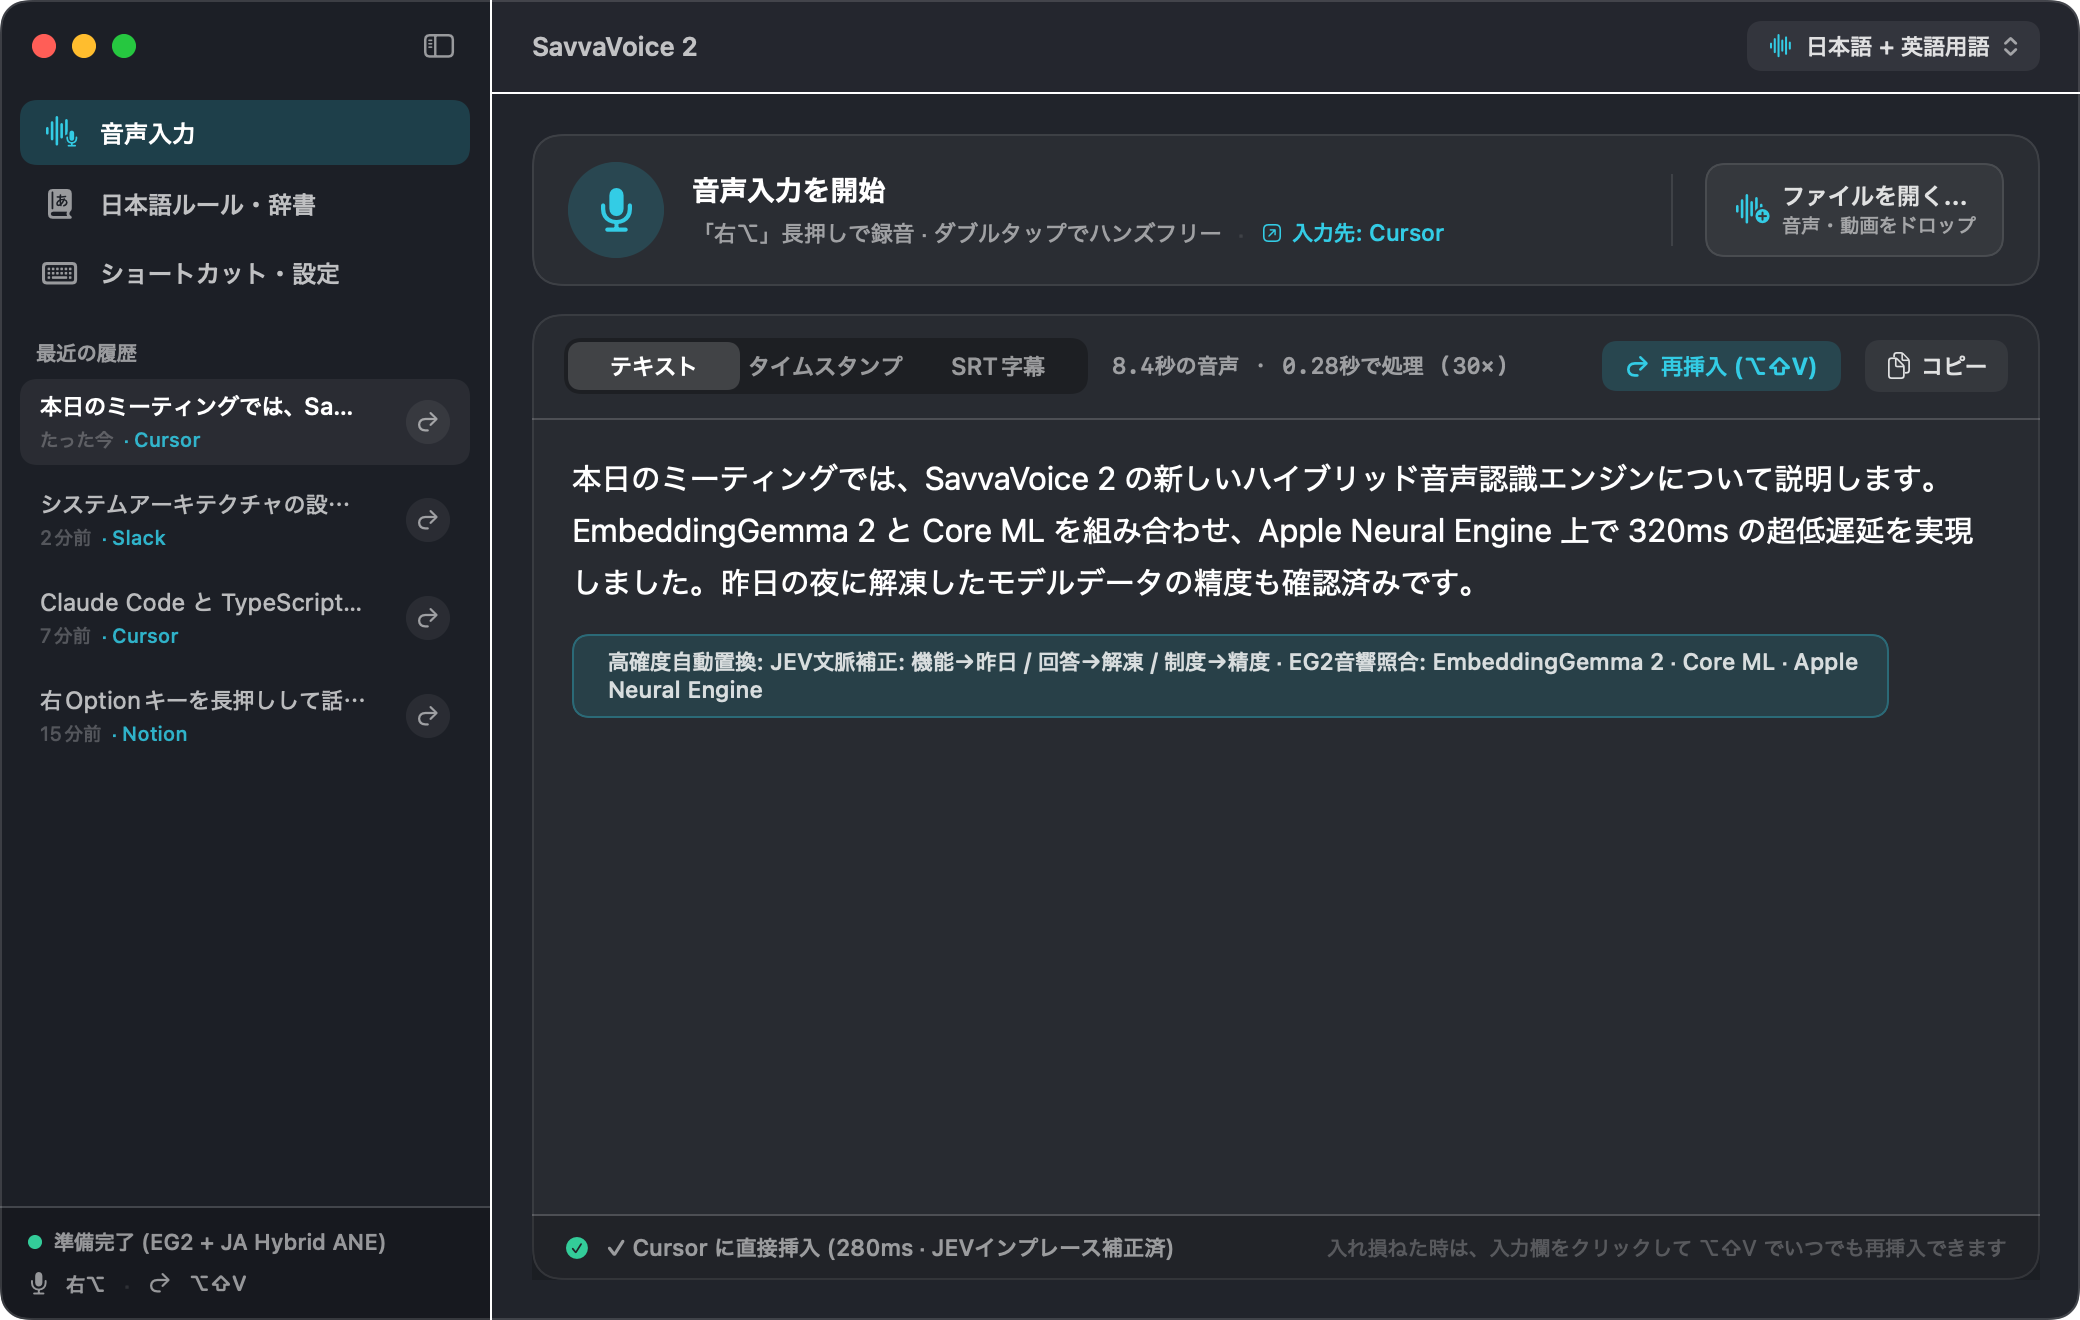This screenshot has height=1320, width=2080.
Task: Click the large microphone record button
Action: (x=616, y=210)
